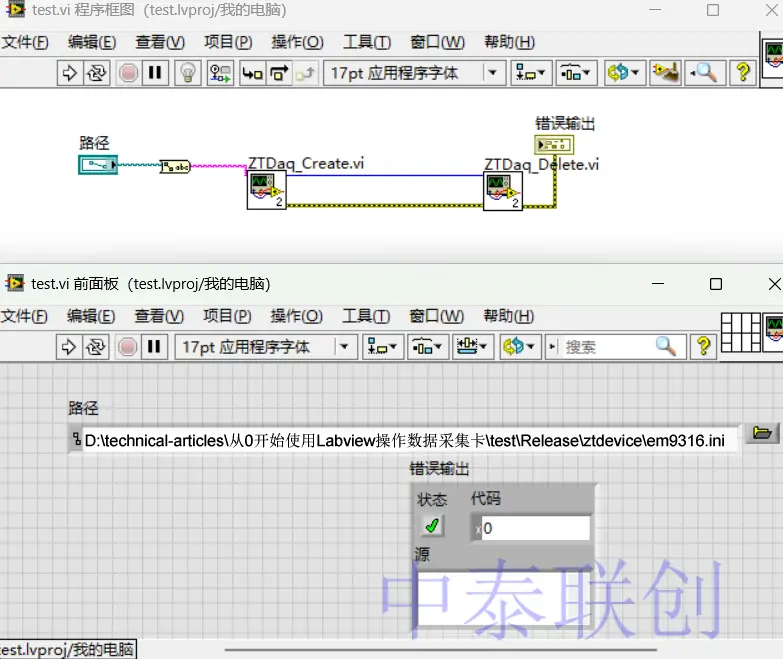This screenshot has height=659, width=783.
Task: Open 操作(O) menu in block diagram window
Action: coord(298,42)
